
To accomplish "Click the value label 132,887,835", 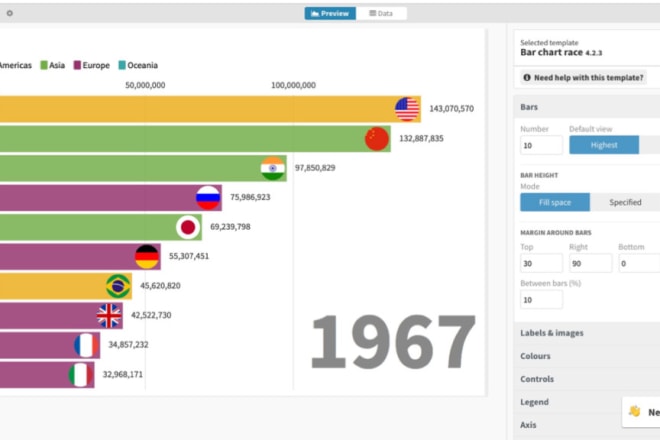I will (x=421, y=139).
